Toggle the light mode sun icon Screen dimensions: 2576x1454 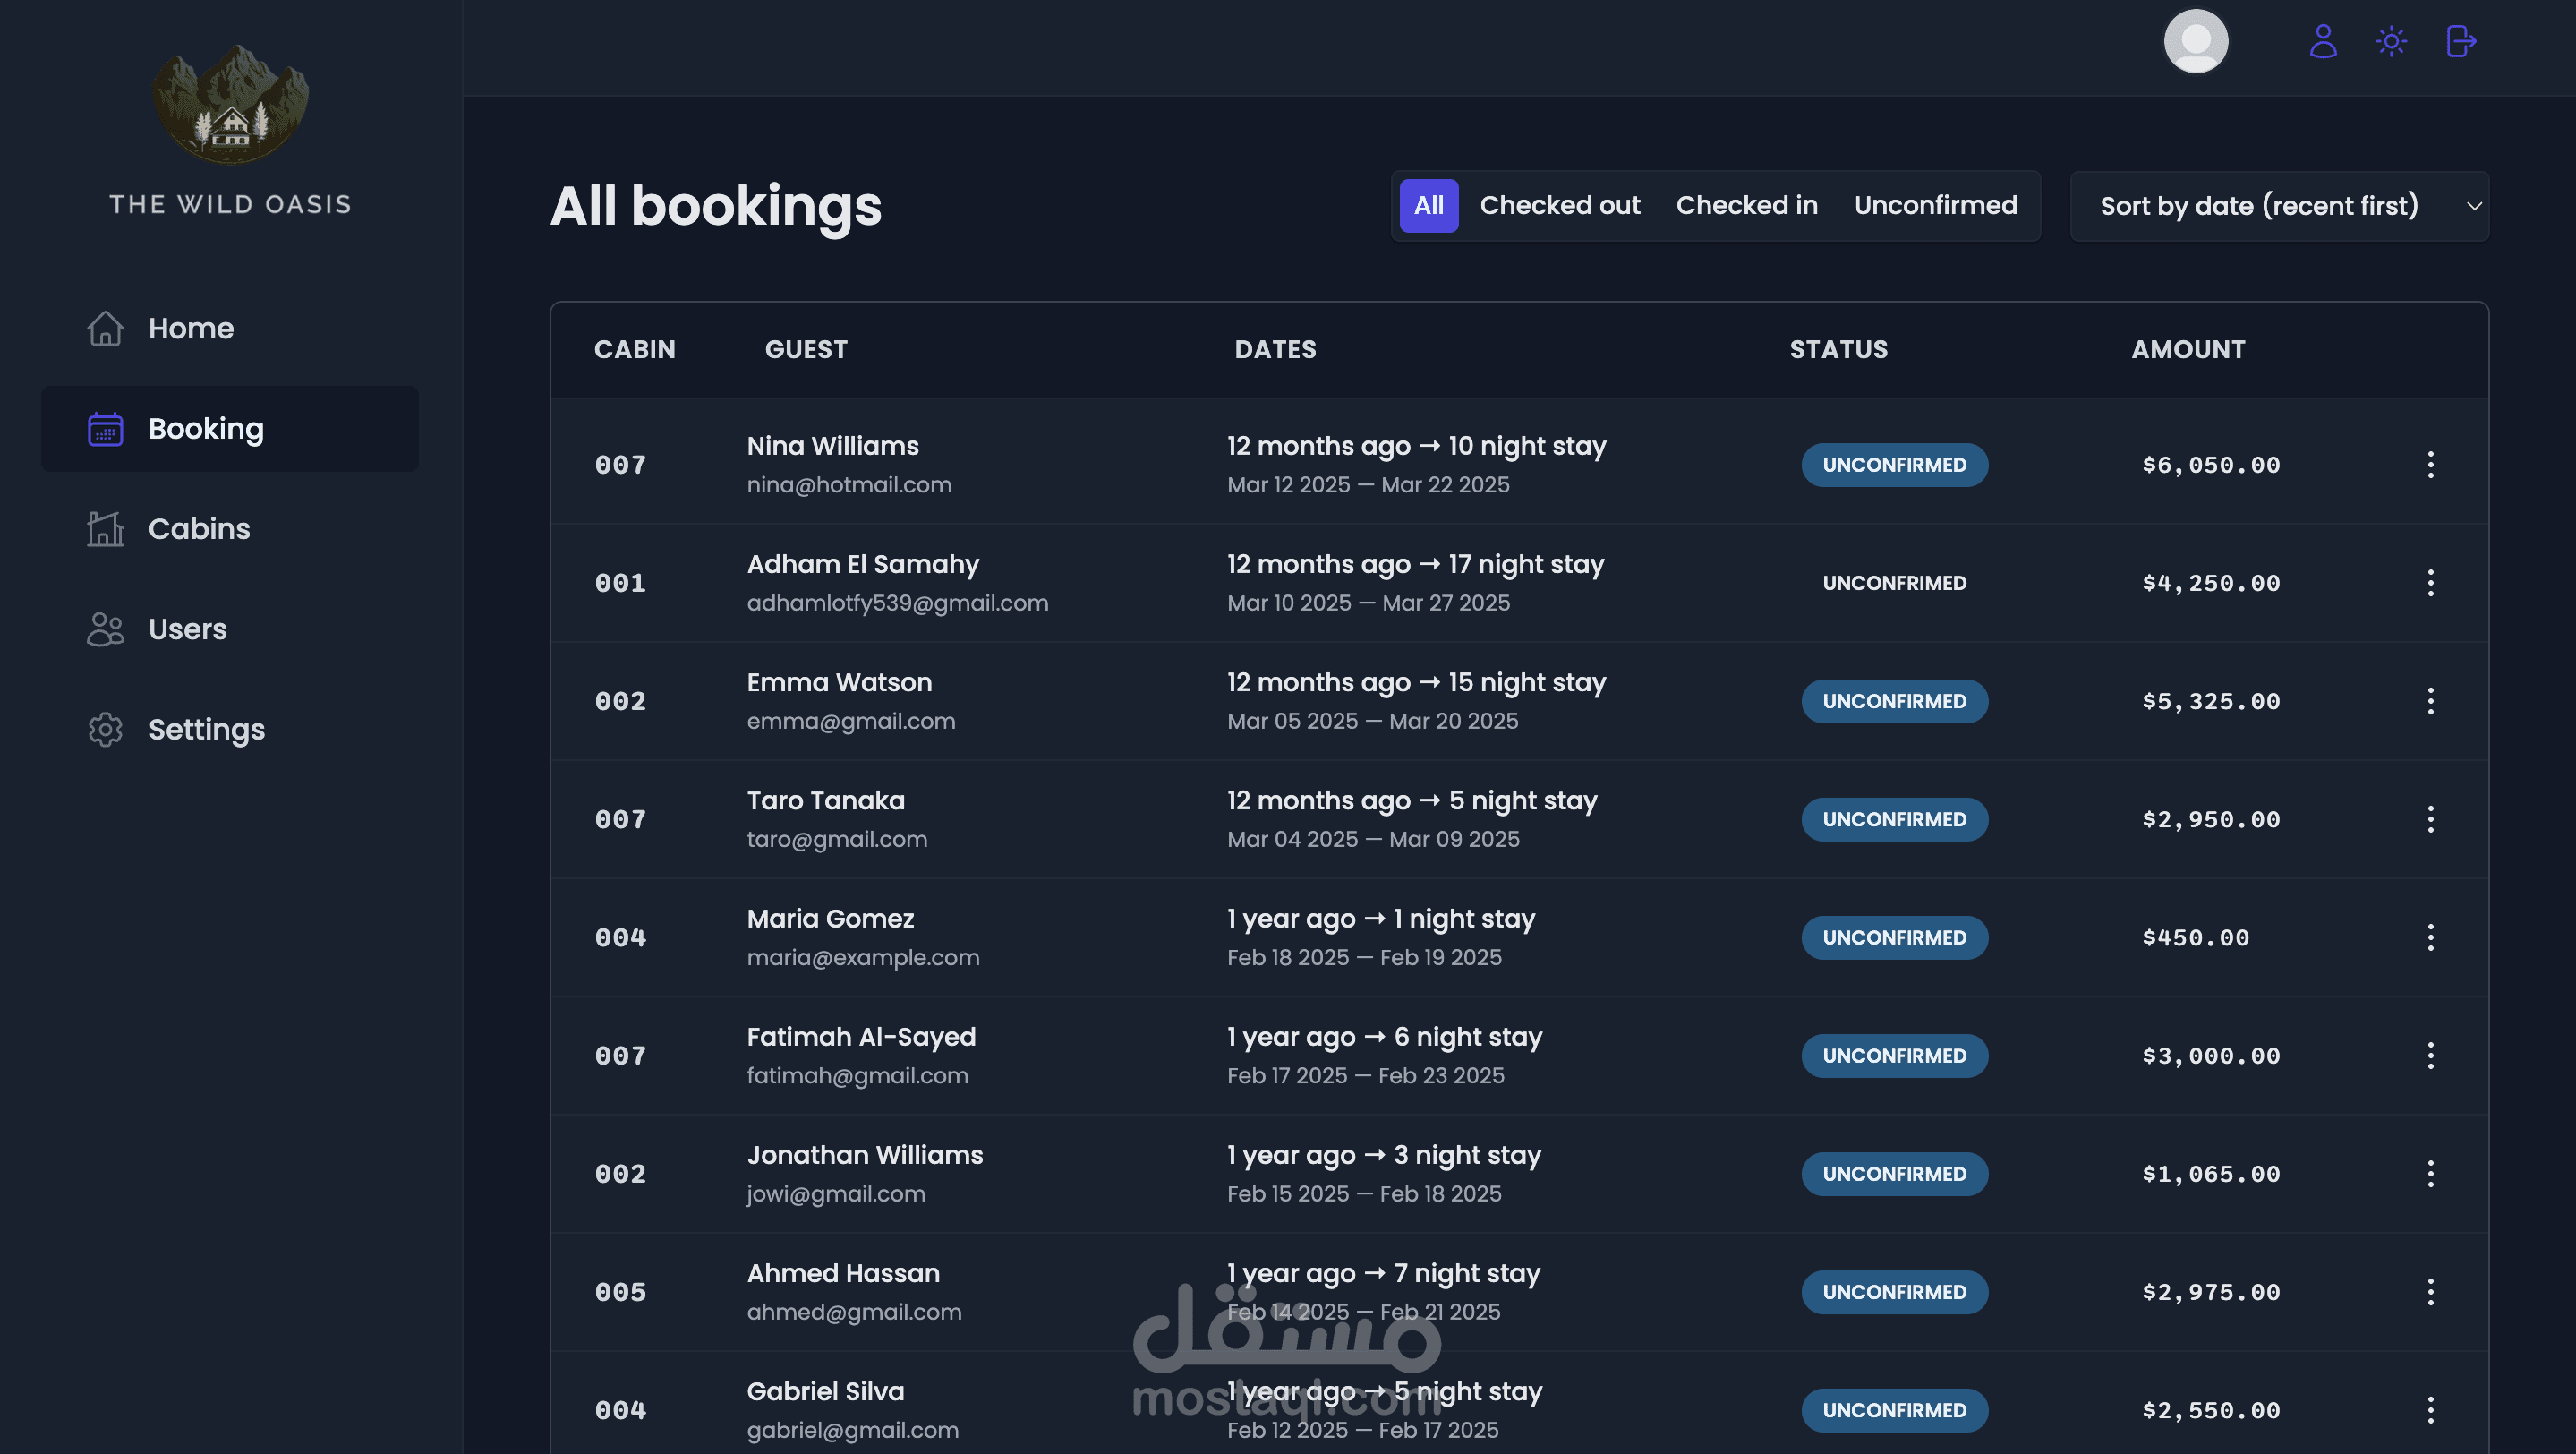tap(2391, 42)
